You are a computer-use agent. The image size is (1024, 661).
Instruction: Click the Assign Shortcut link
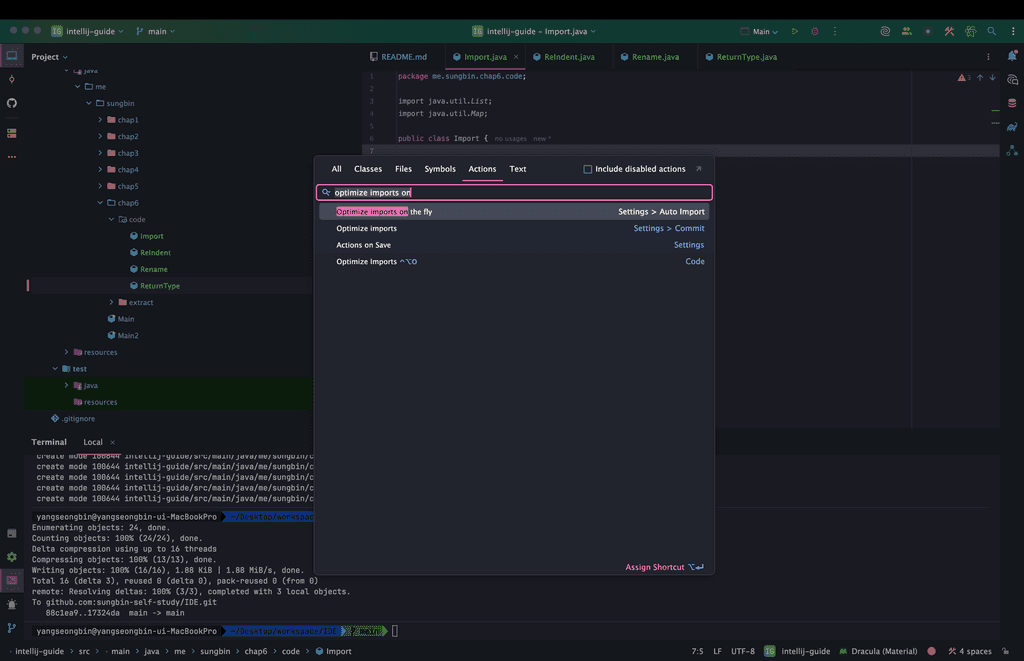655,567
